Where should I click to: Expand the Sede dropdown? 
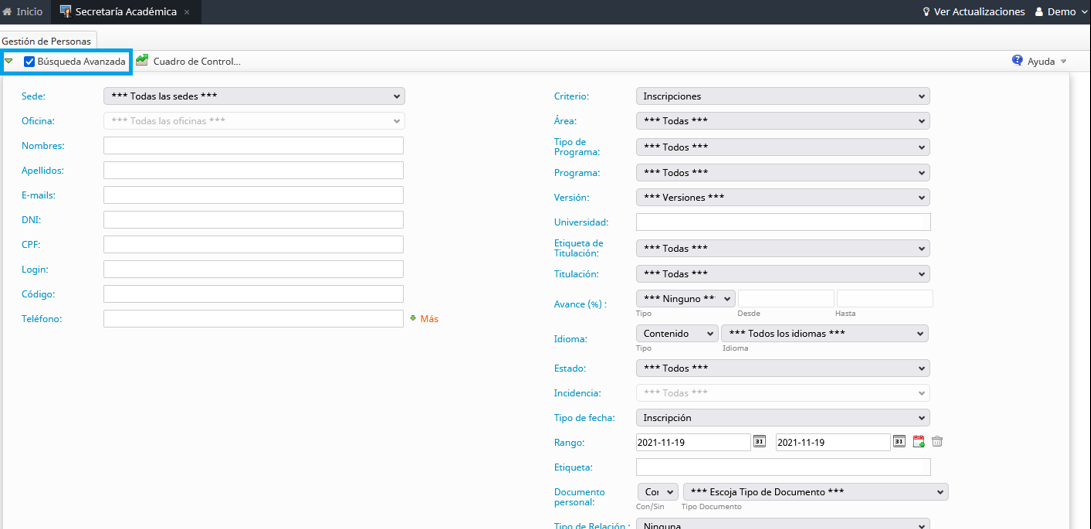click(254, 96)
